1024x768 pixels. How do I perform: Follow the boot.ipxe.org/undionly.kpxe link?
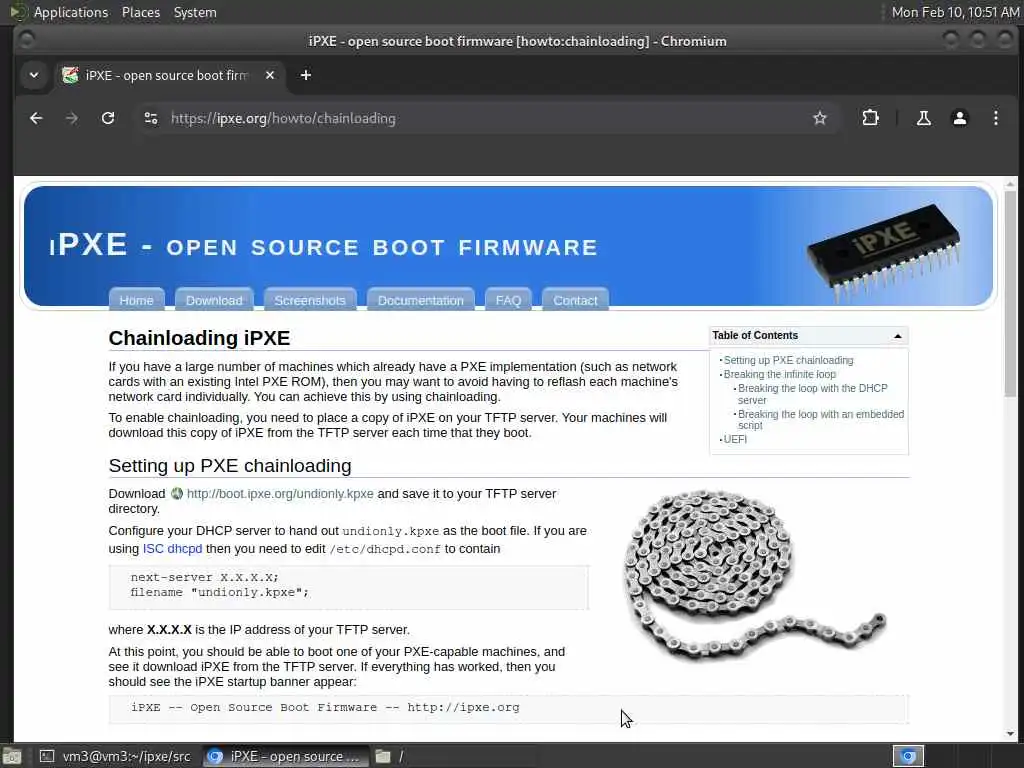(280, 494)
